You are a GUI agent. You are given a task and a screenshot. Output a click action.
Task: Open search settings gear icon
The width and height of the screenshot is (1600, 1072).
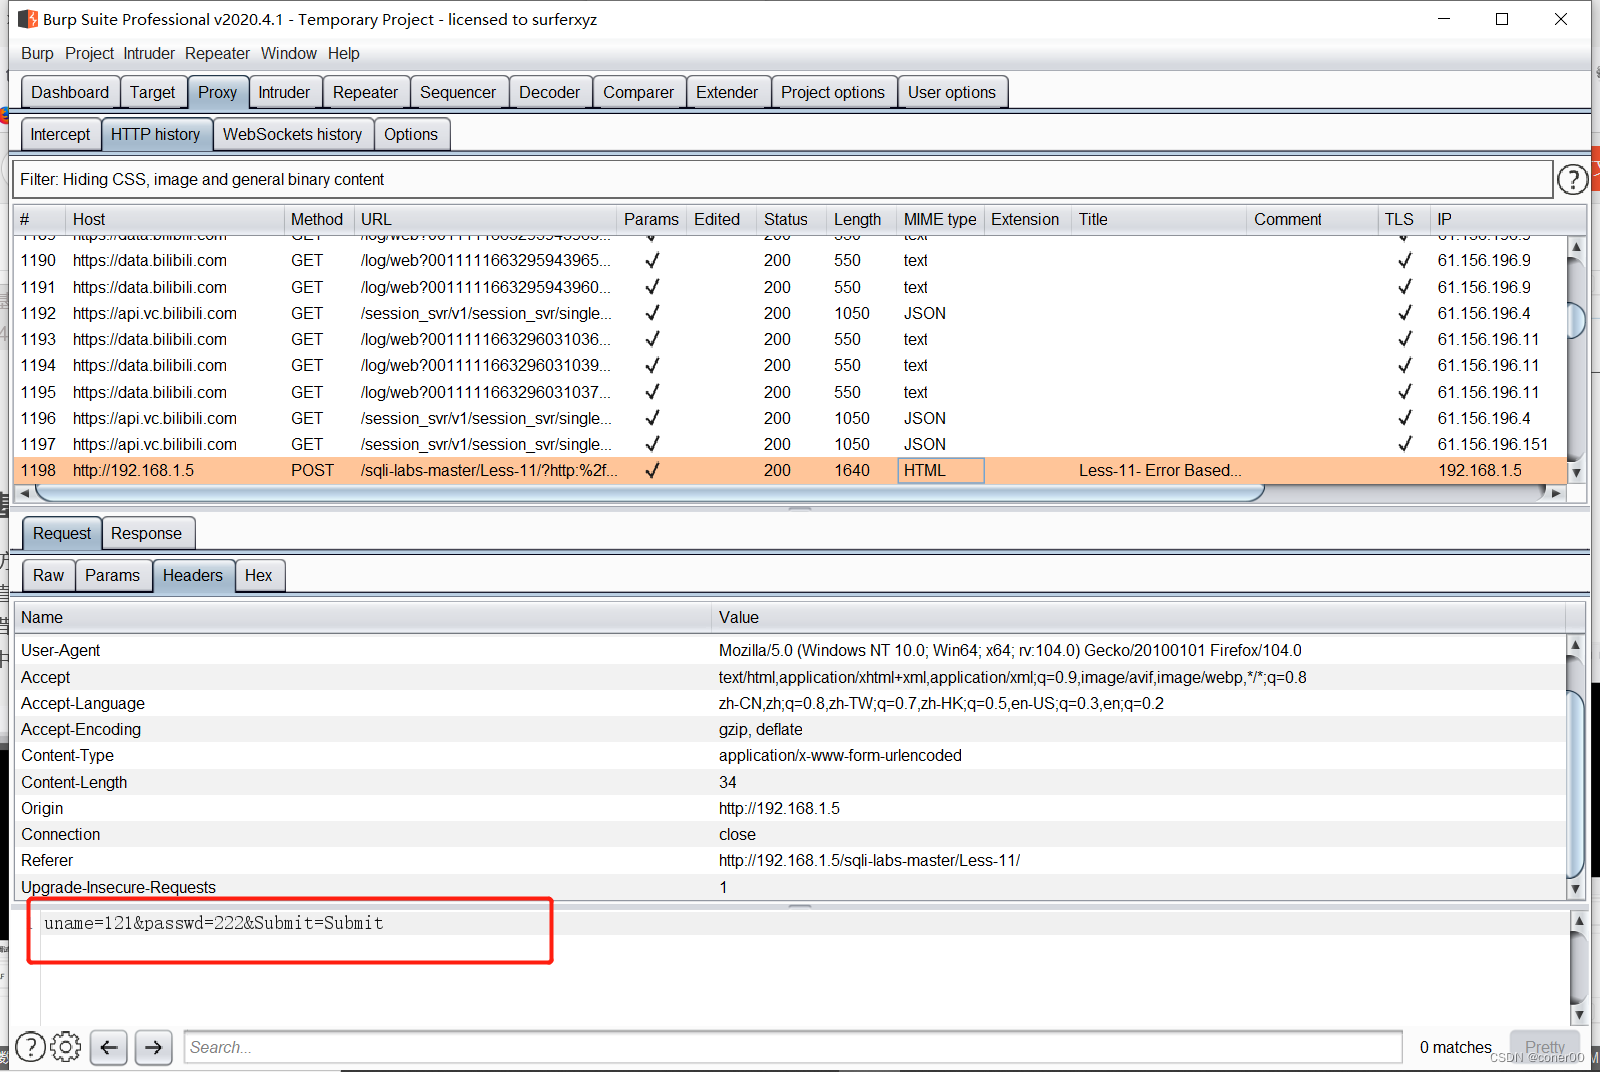[x=66, y=1047]
